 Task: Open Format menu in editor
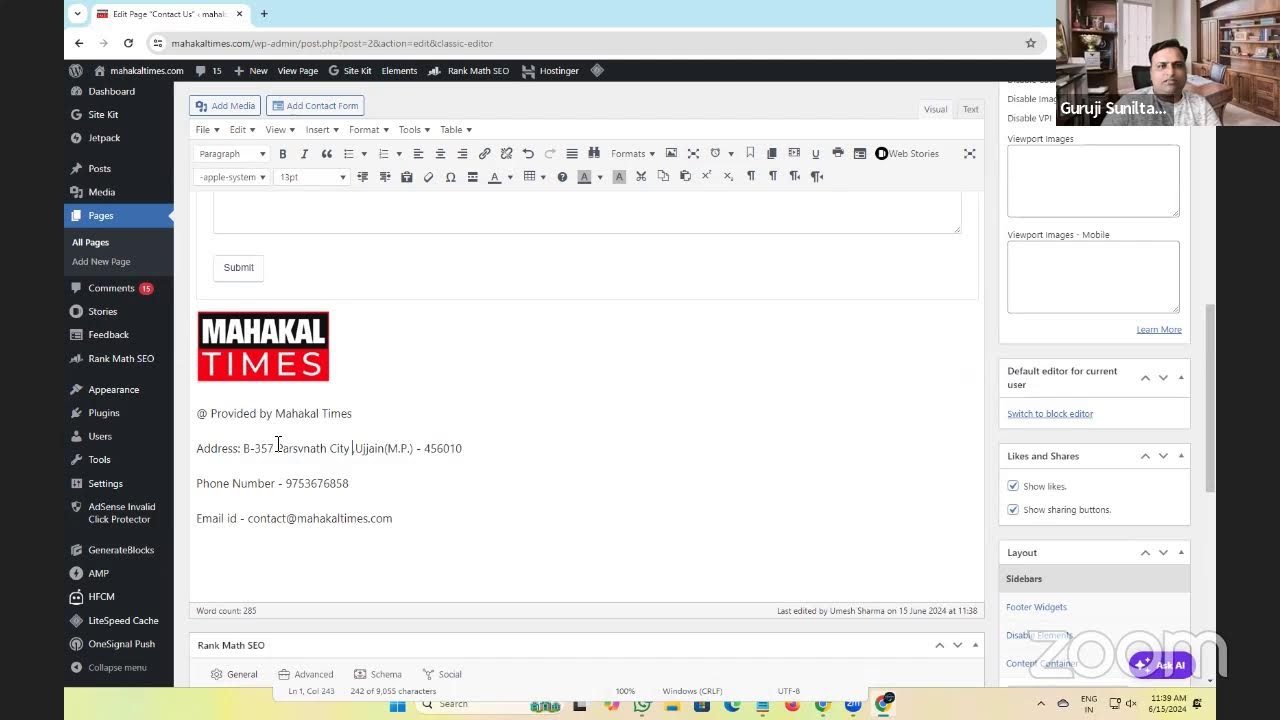pos(369,130)
